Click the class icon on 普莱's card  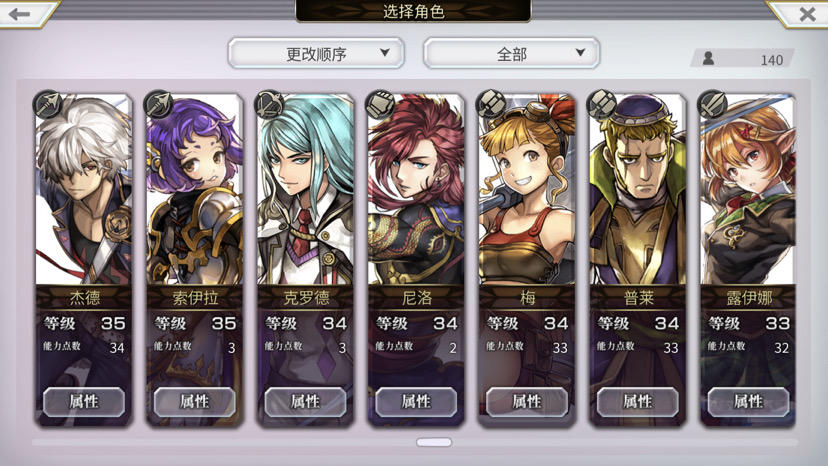pos(602,104)
